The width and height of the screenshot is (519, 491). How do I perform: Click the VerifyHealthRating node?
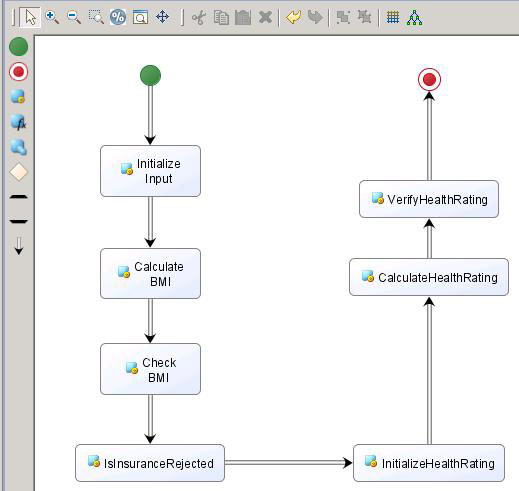tap(429, 199)
